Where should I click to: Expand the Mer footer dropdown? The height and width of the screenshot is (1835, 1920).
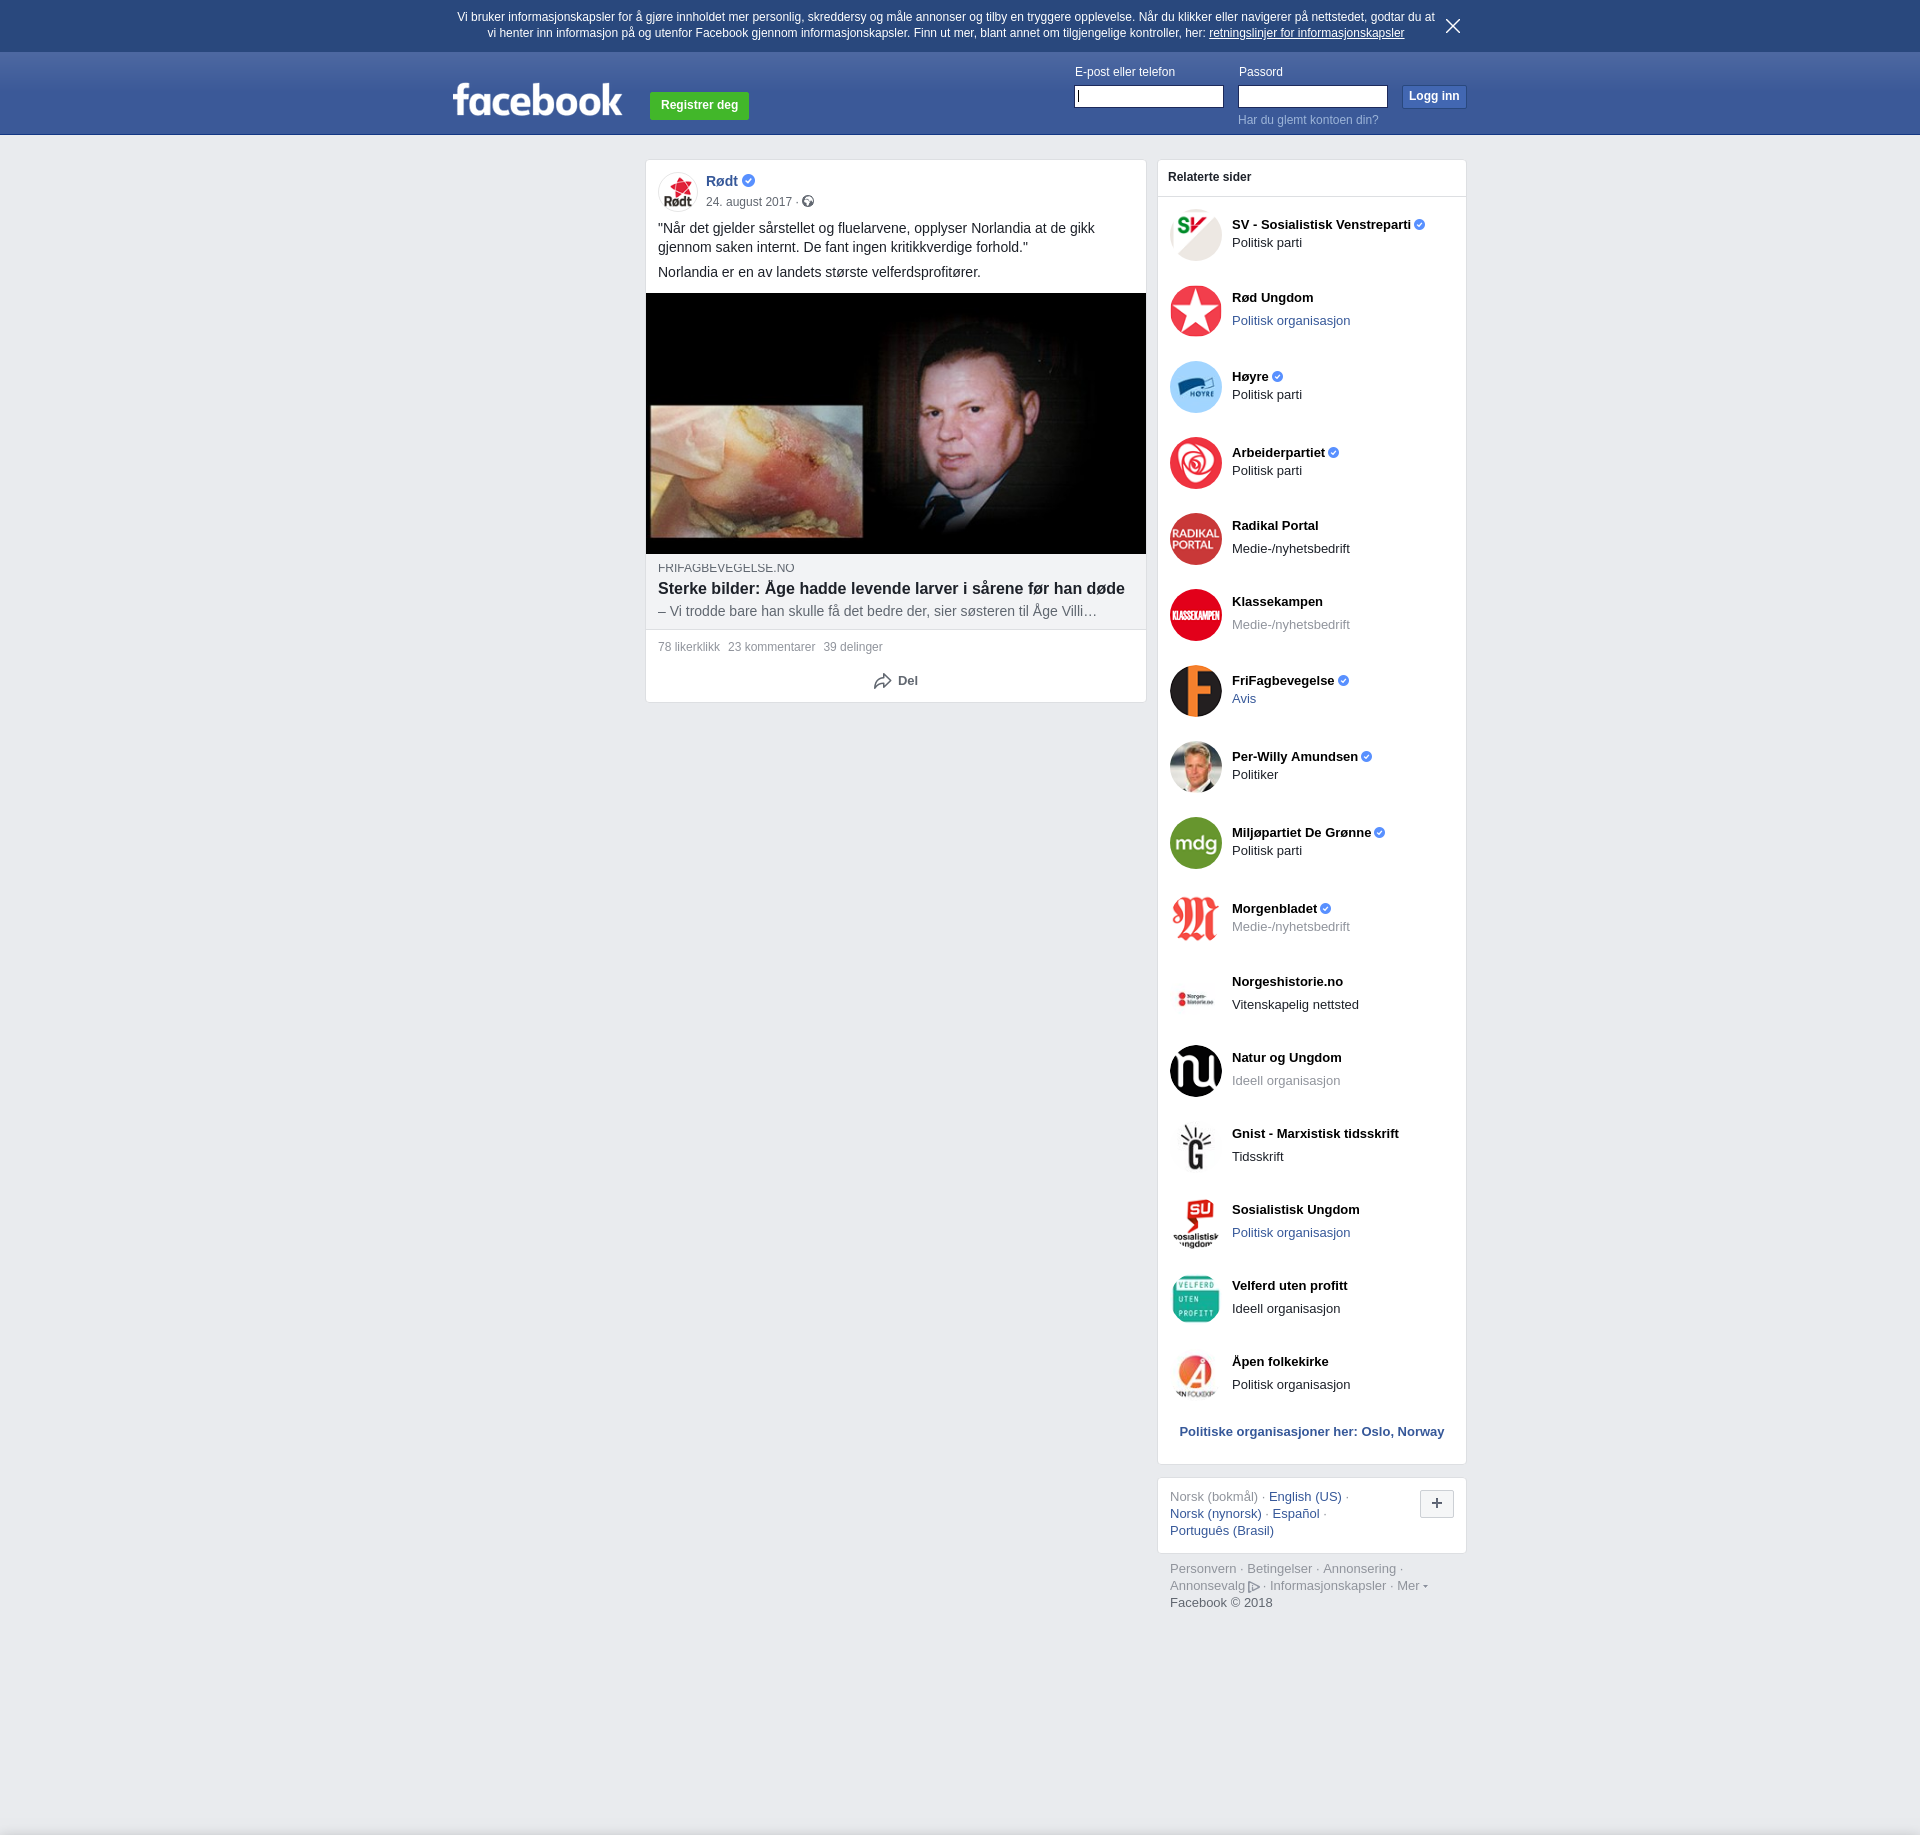pos(1412,1586)
